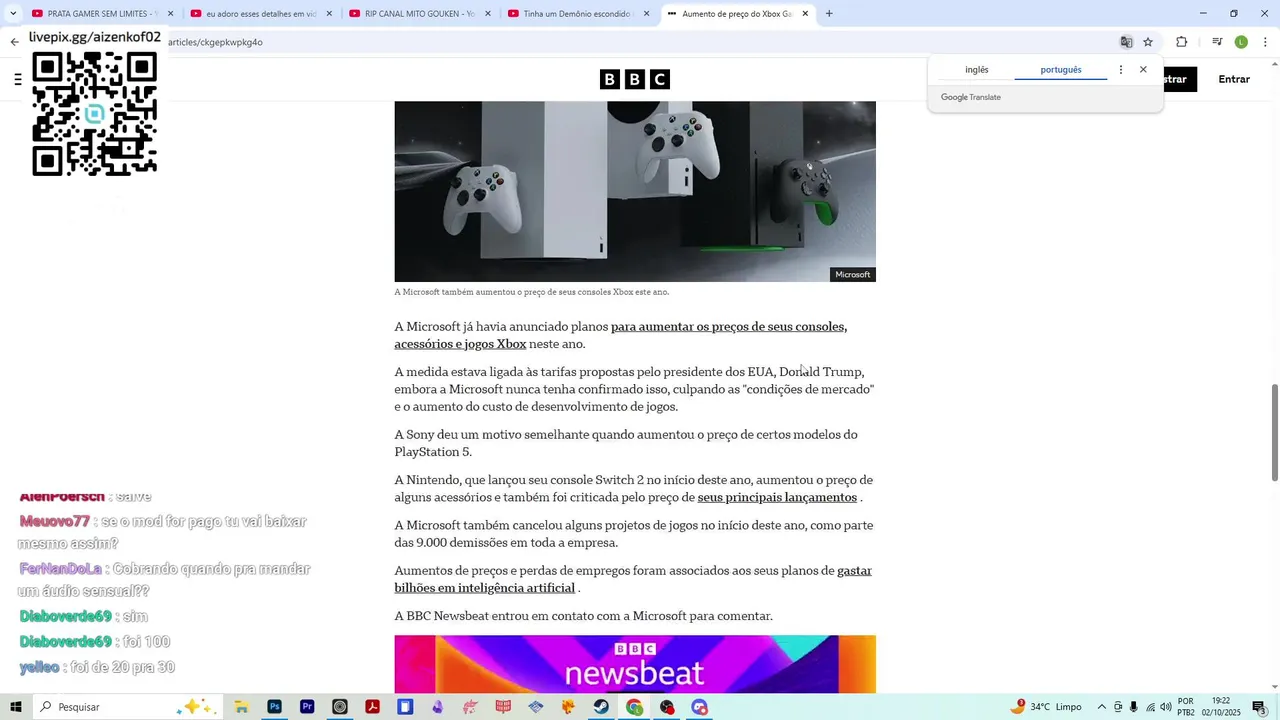Open the Google Translate icon in address bar
The width and height of the screenshot is (1280, 720).
click(1126, 42)
